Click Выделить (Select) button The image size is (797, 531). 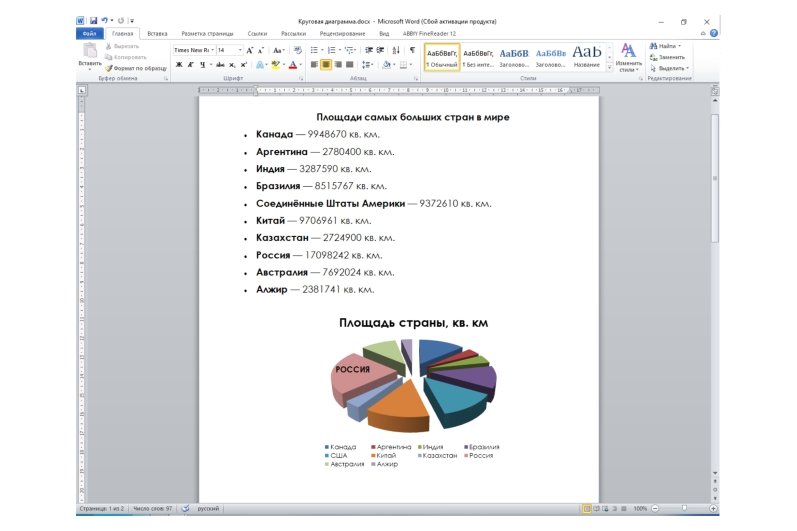669,68
